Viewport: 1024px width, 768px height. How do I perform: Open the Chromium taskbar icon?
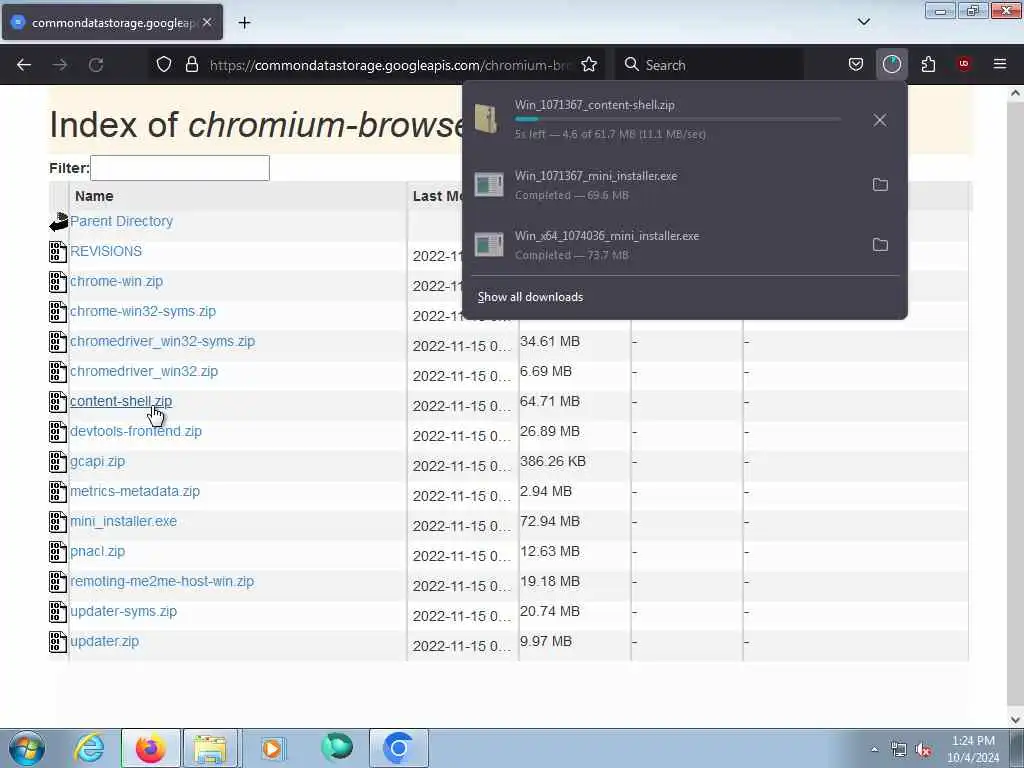pyautogui.click(x=398, y=748)
